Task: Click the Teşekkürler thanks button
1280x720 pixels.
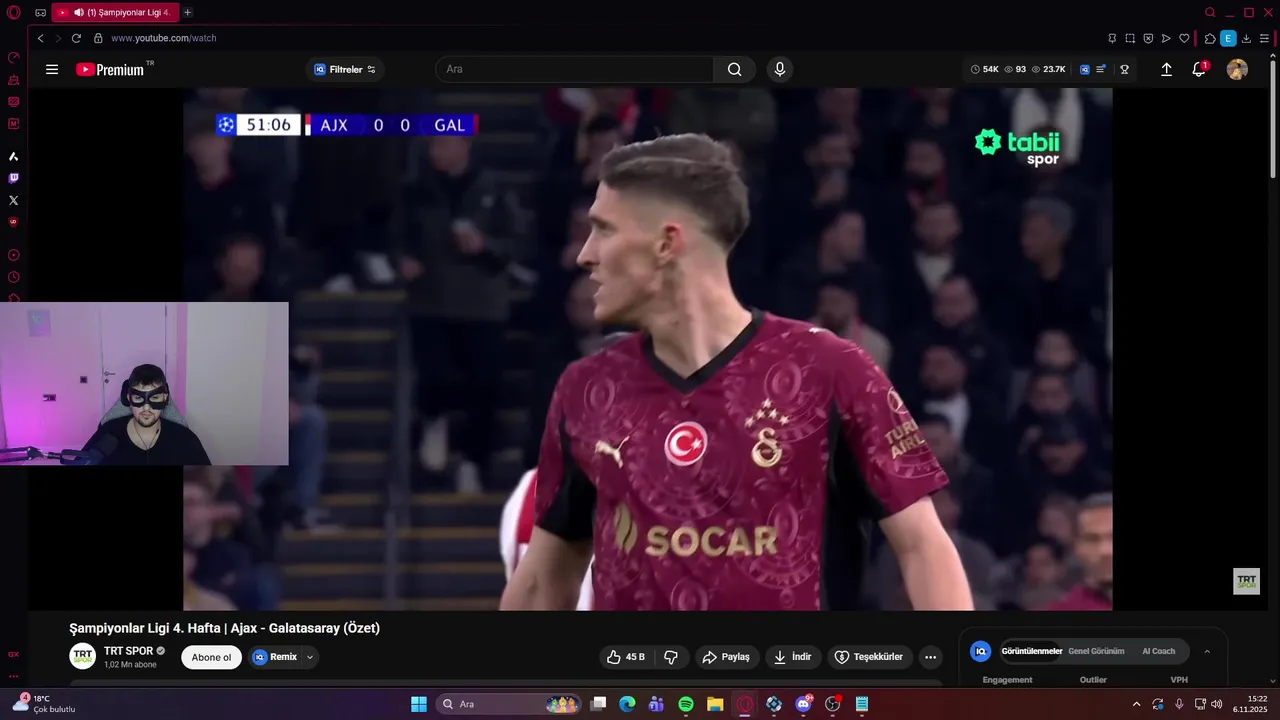Action: 869,657
